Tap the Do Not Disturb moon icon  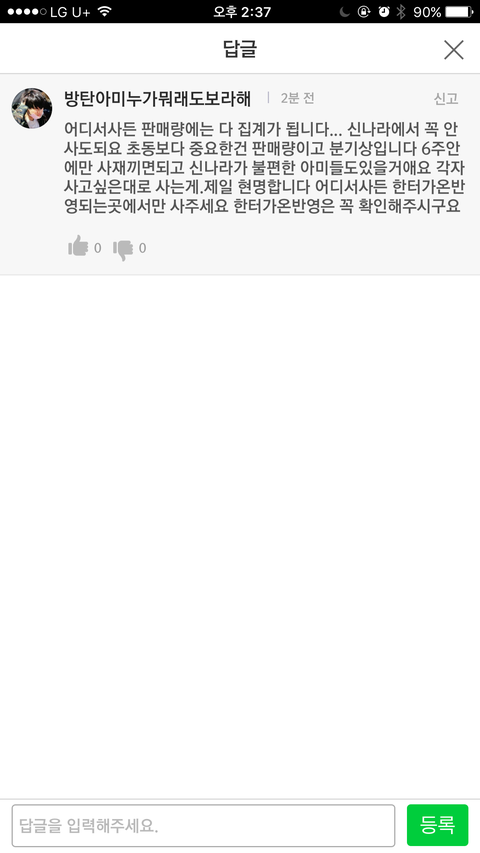coord(344,11)
